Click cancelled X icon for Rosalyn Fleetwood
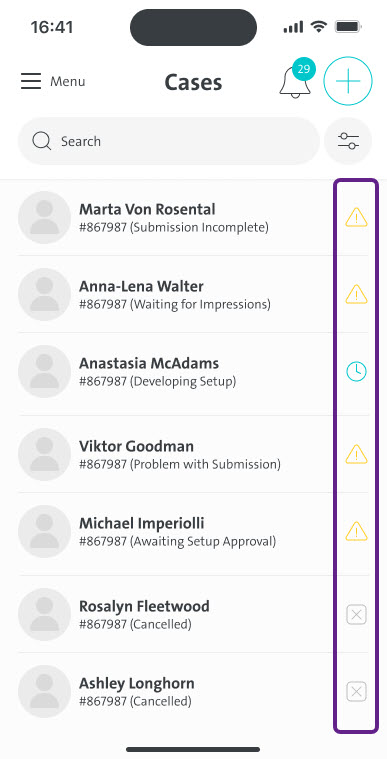Viewport: 387px width, 759px height. [x=356, y=615]
